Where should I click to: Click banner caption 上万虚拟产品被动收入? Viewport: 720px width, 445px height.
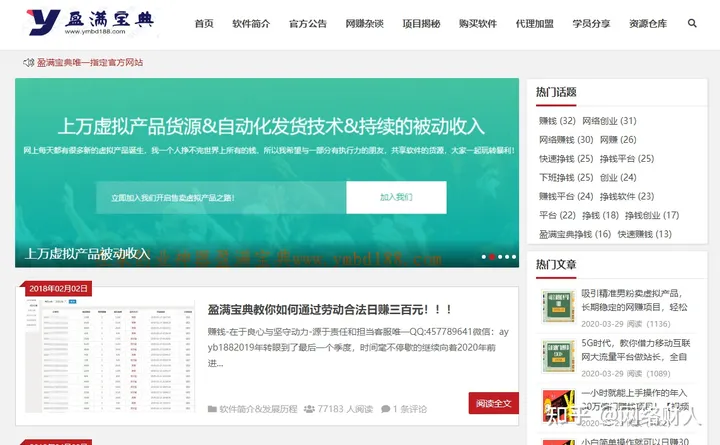click(x=87, y=253)
